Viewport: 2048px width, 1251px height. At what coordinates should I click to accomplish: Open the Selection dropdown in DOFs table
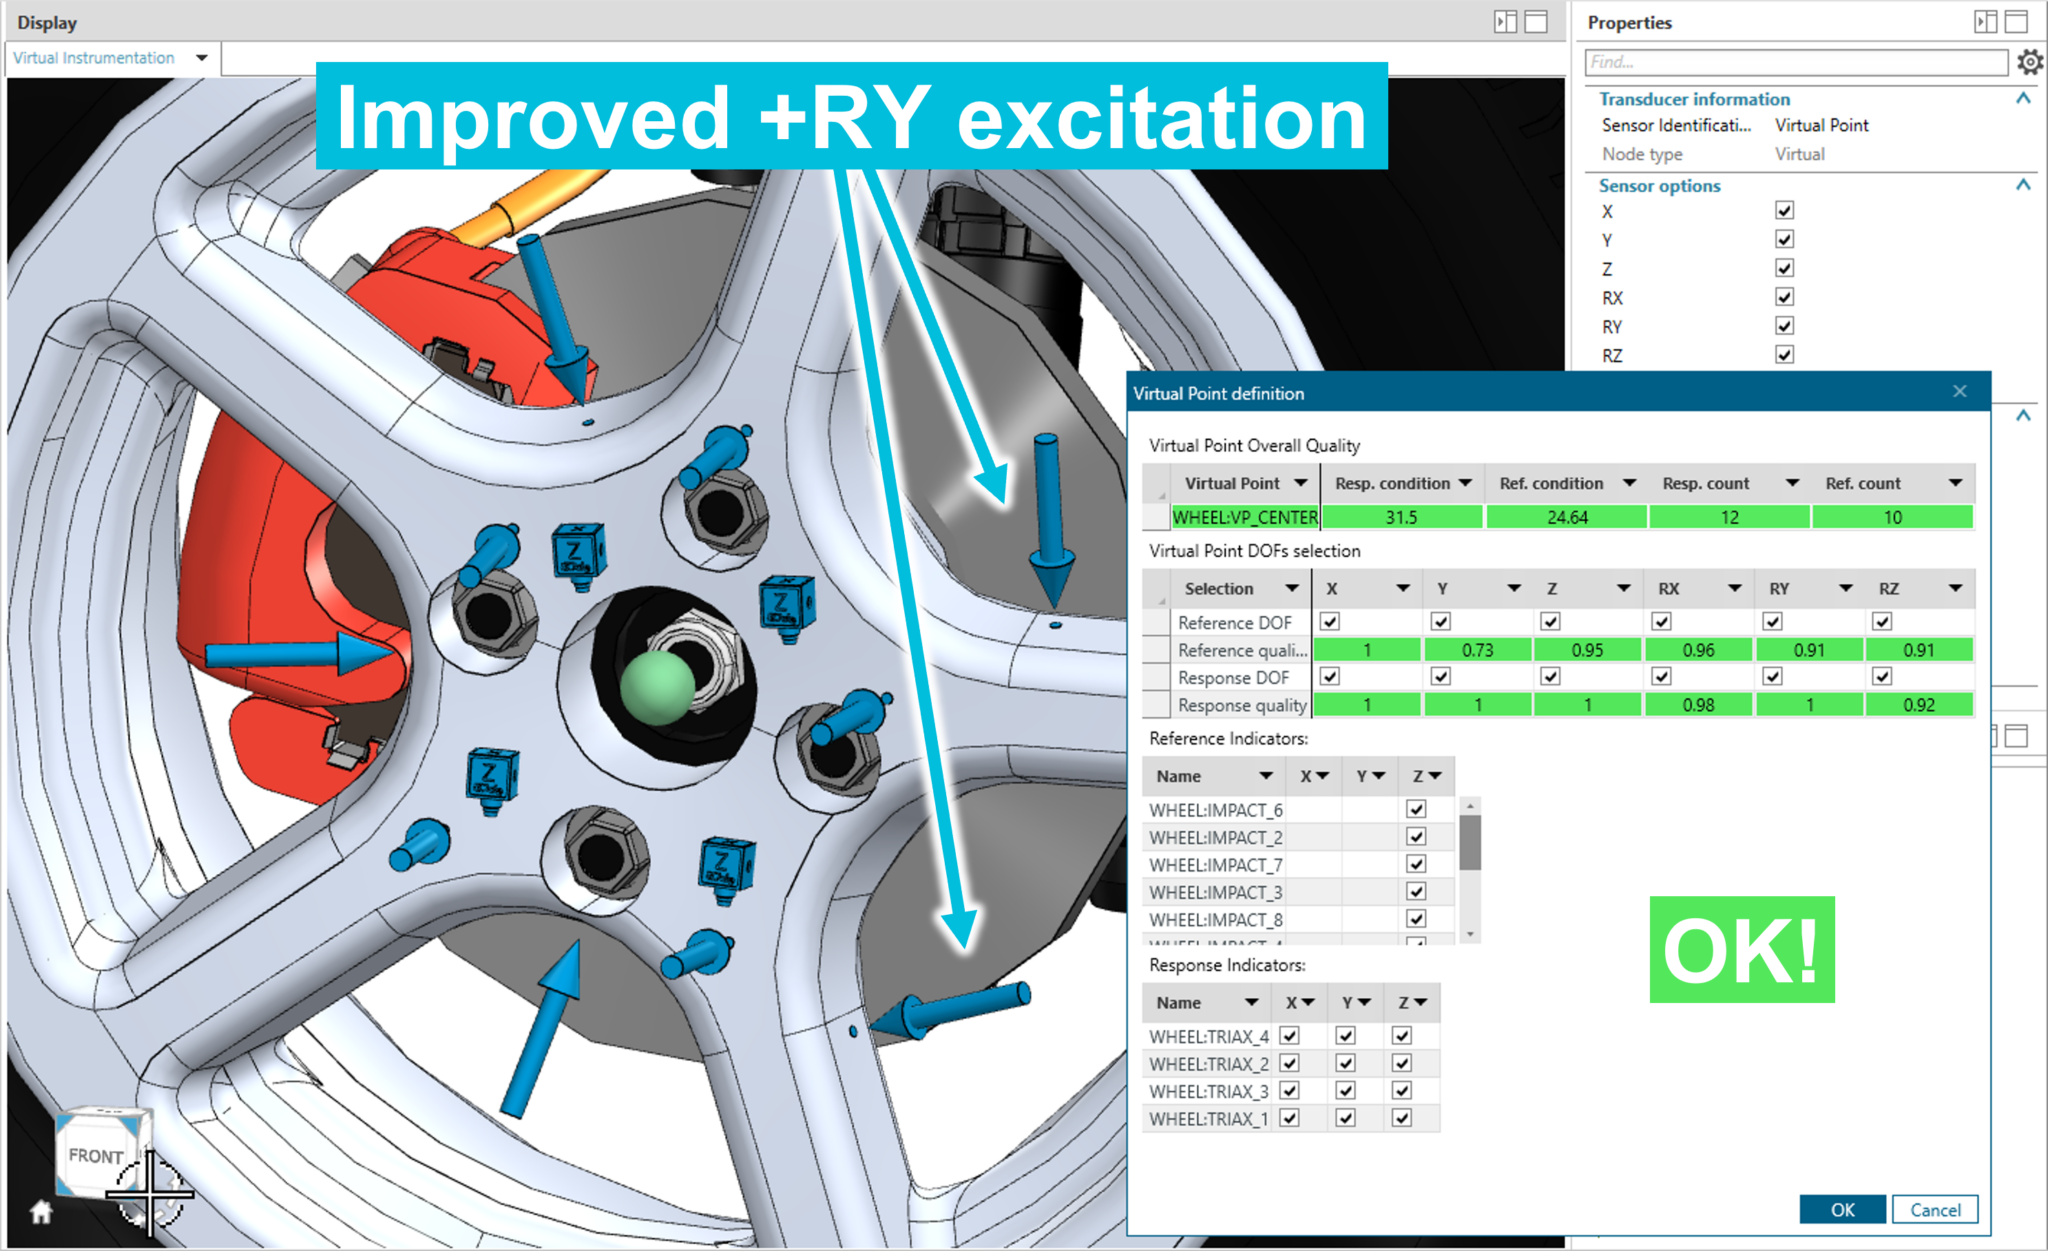1292,588
